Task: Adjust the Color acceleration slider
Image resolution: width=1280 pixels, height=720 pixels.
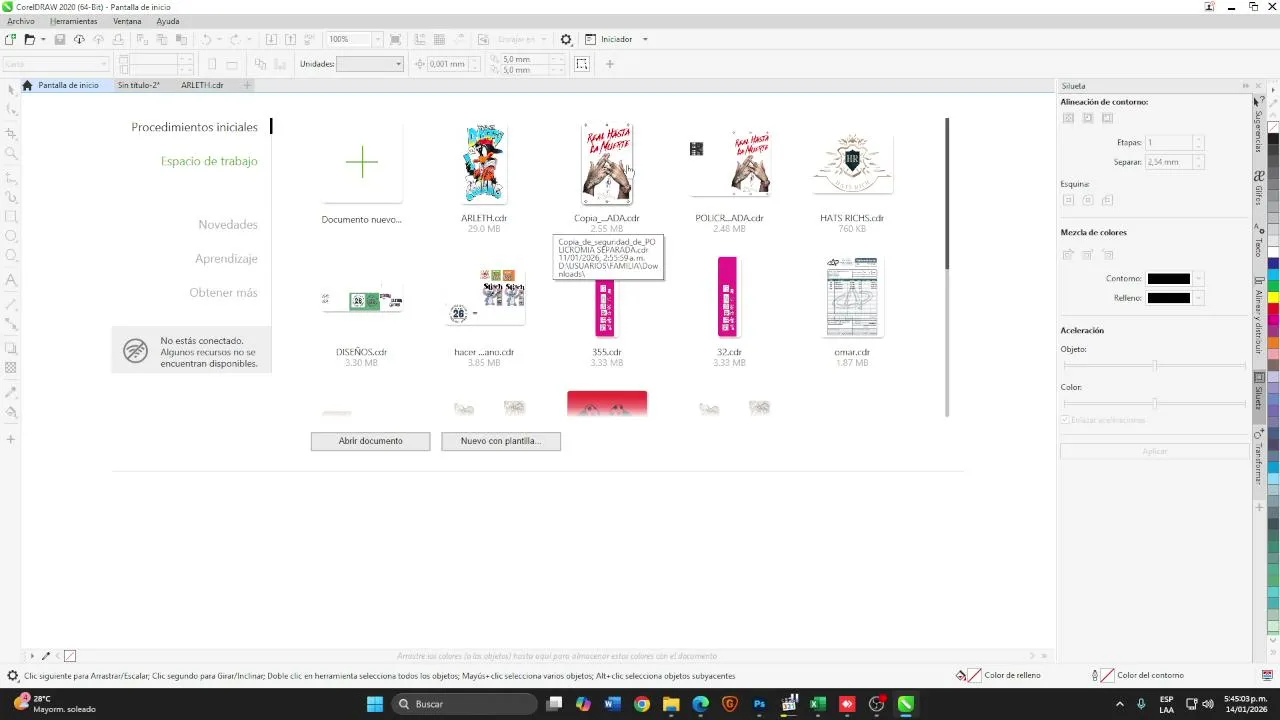Action: (x=1155, y=404)
